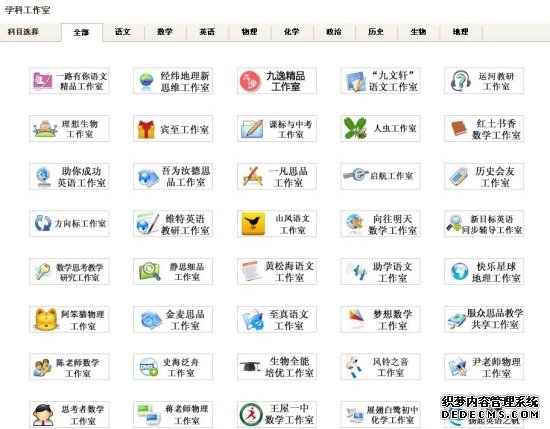Switch to the 数学 subject tab

165,32
